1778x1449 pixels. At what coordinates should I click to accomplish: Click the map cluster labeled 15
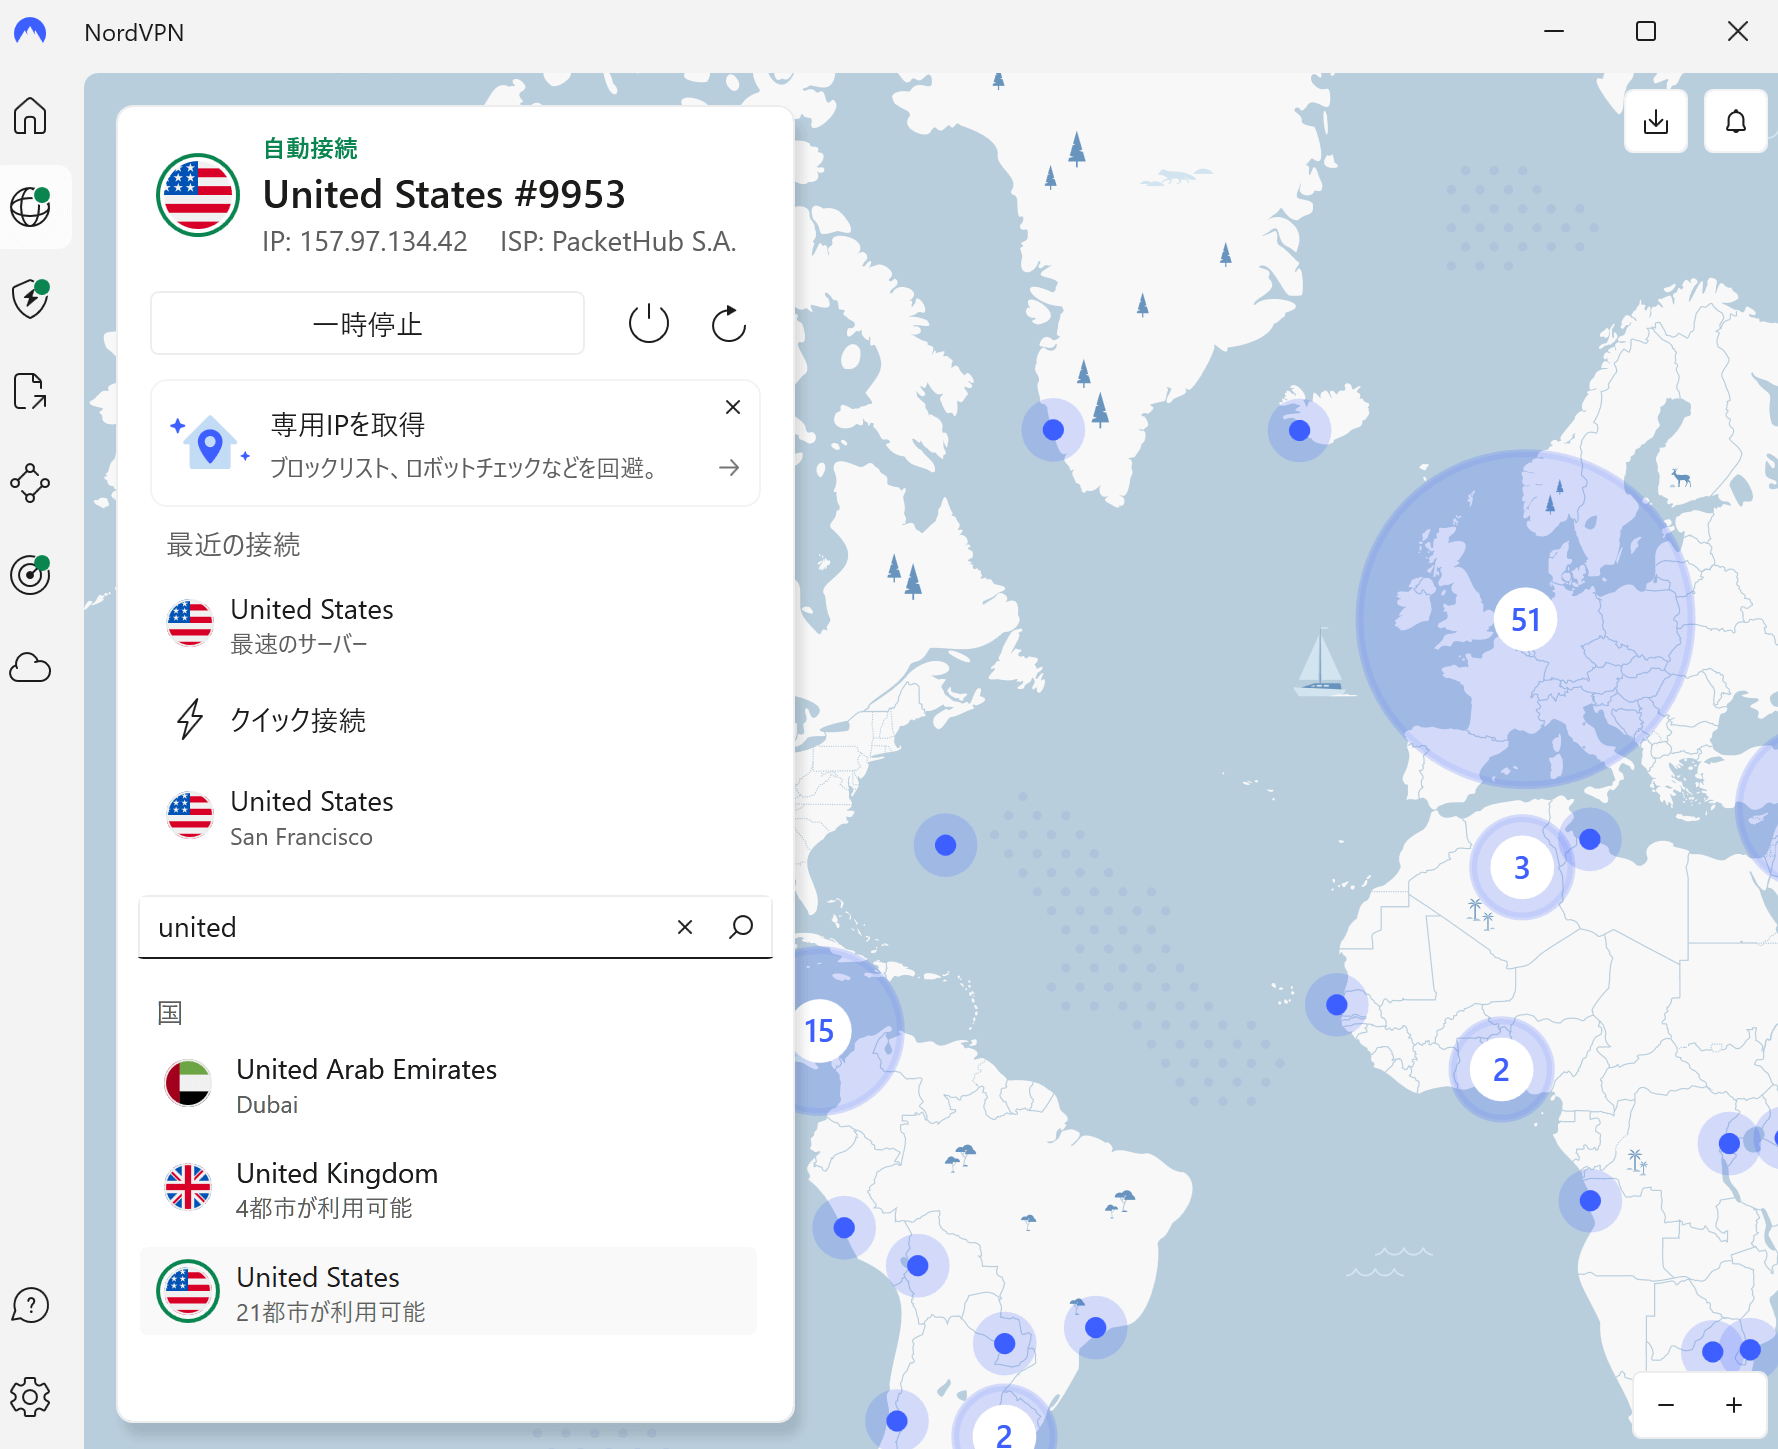[820, 1031]
